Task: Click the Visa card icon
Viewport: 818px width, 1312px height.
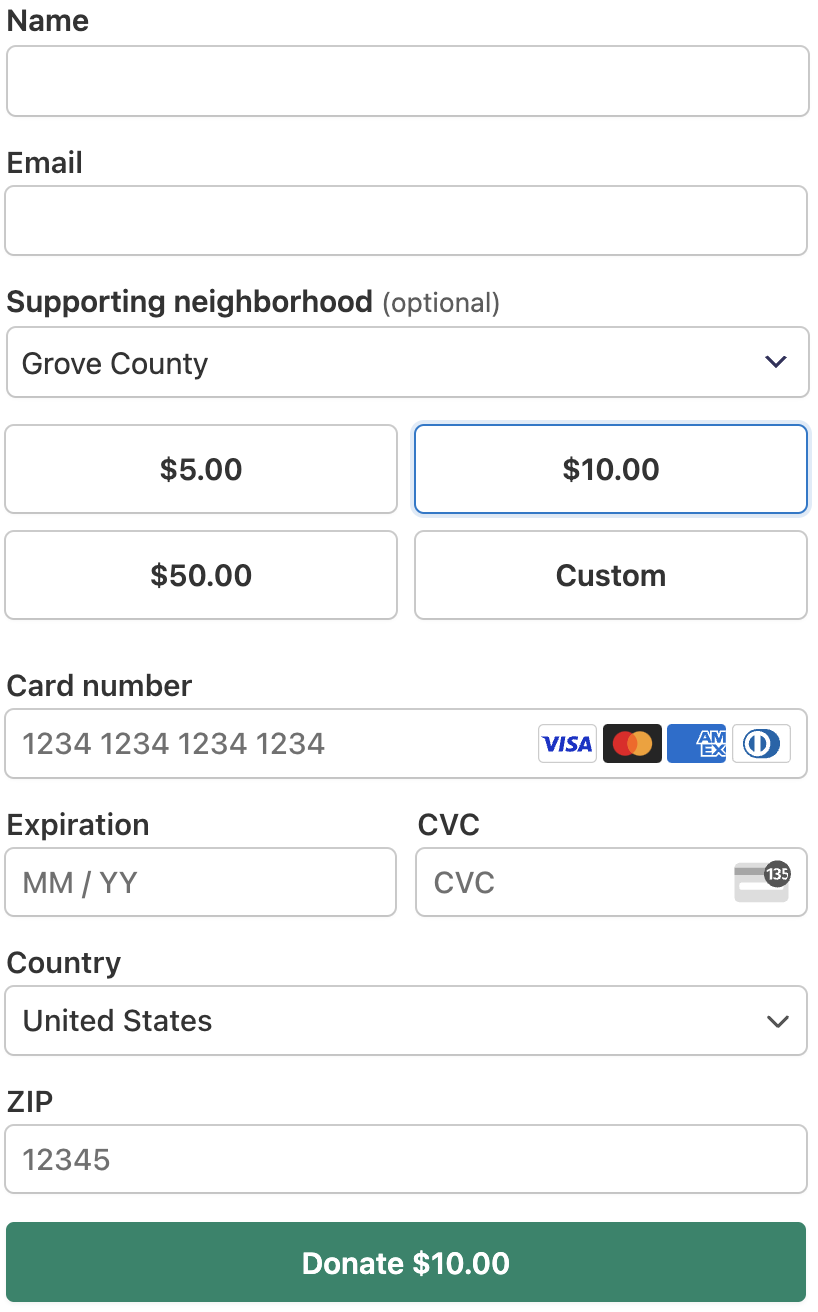Action: coord(567,744)
